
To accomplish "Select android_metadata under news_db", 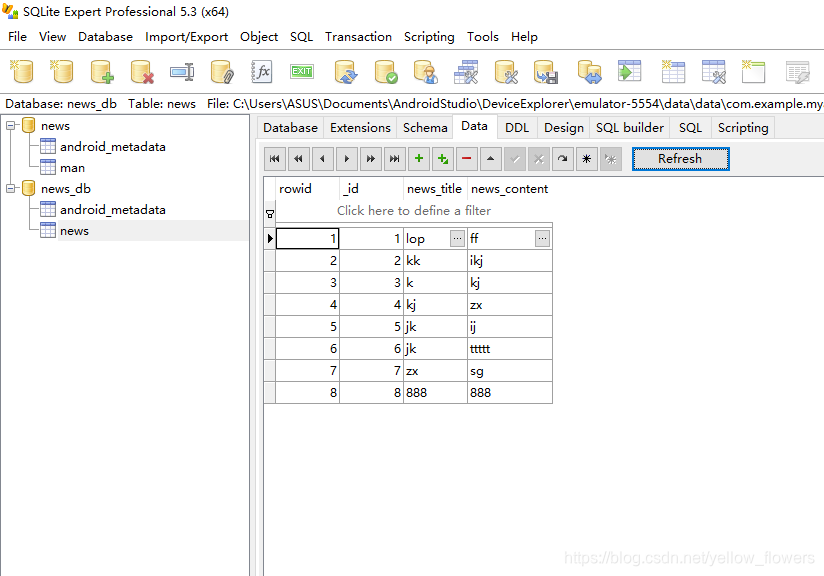I will tap(112, 210).
